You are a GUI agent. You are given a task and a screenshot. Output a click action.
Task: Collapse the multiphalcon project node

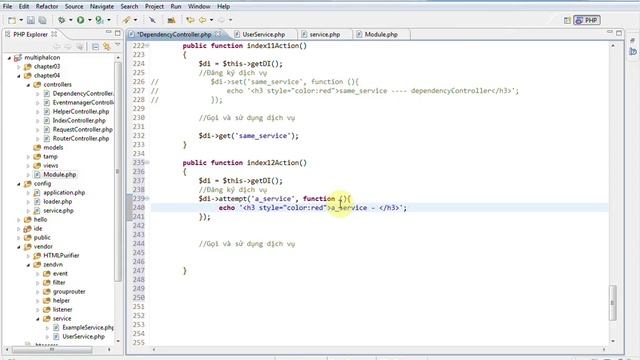pyautogui.click(x=9, y=58)
